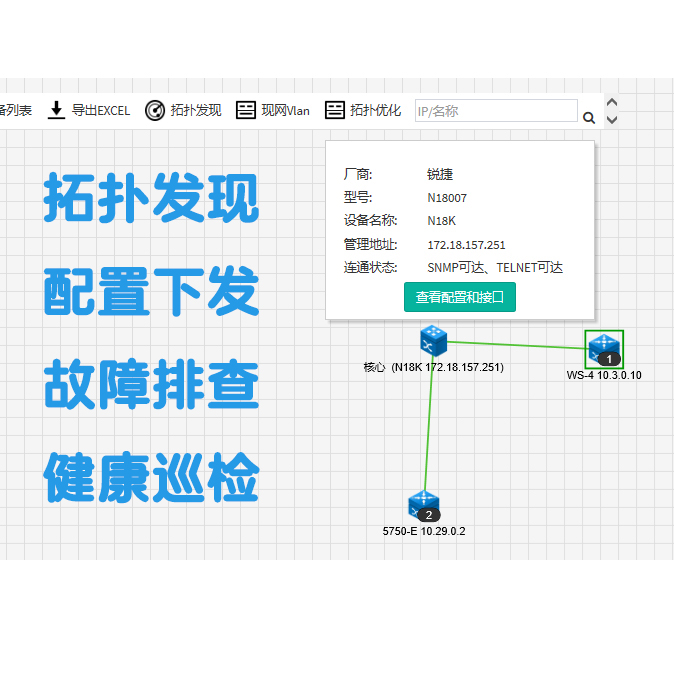
Task: Click the 厂商: label in popup
Action: (358, 175)
